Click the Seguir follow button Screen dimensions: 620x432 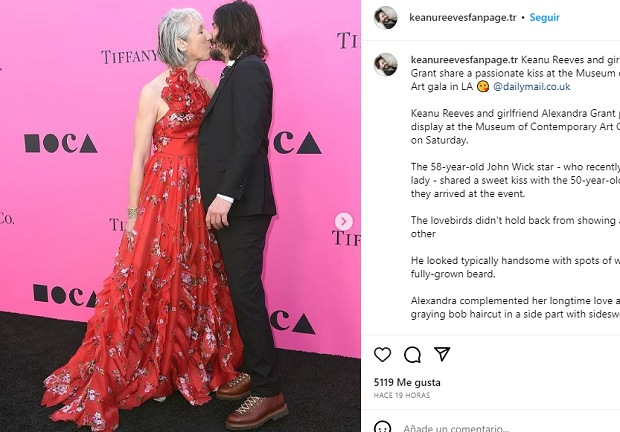(x=544, y=17)
